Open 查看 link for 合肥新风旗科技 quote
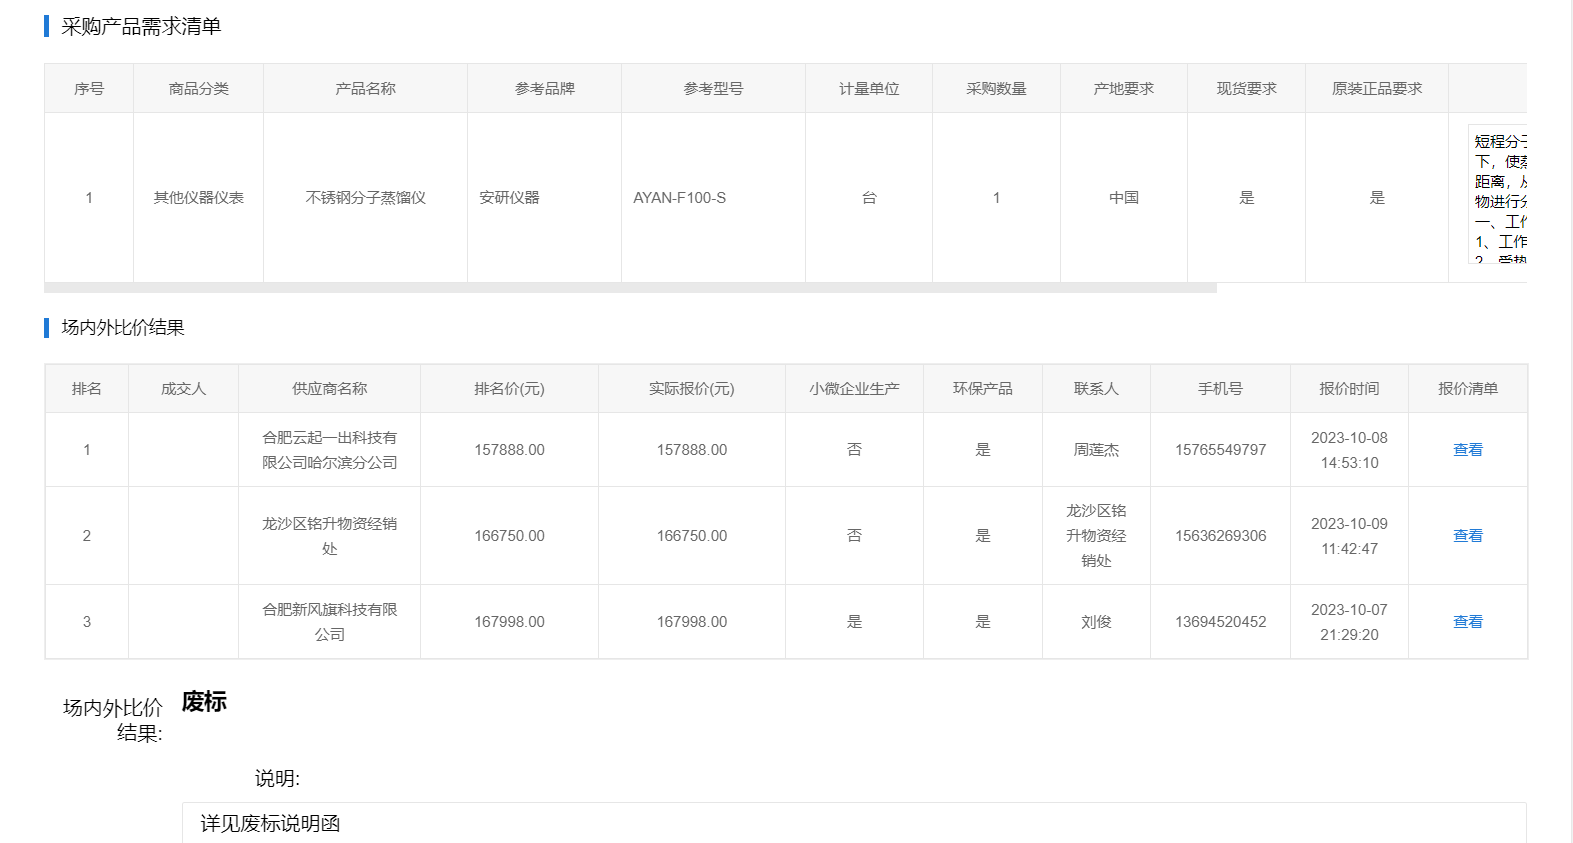This screenshot has height=843, width=1573. click(1467, 622)
